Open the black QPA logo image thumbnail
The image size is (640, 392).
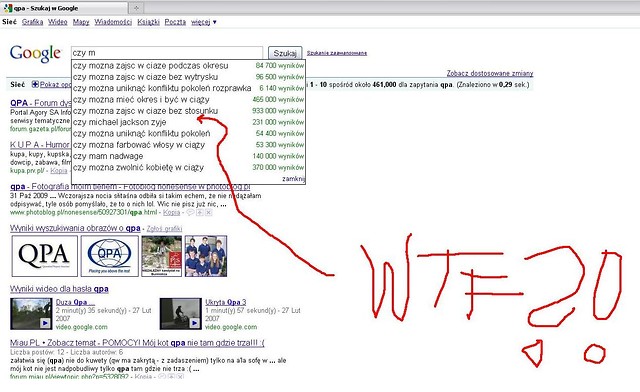click(44, 256)
